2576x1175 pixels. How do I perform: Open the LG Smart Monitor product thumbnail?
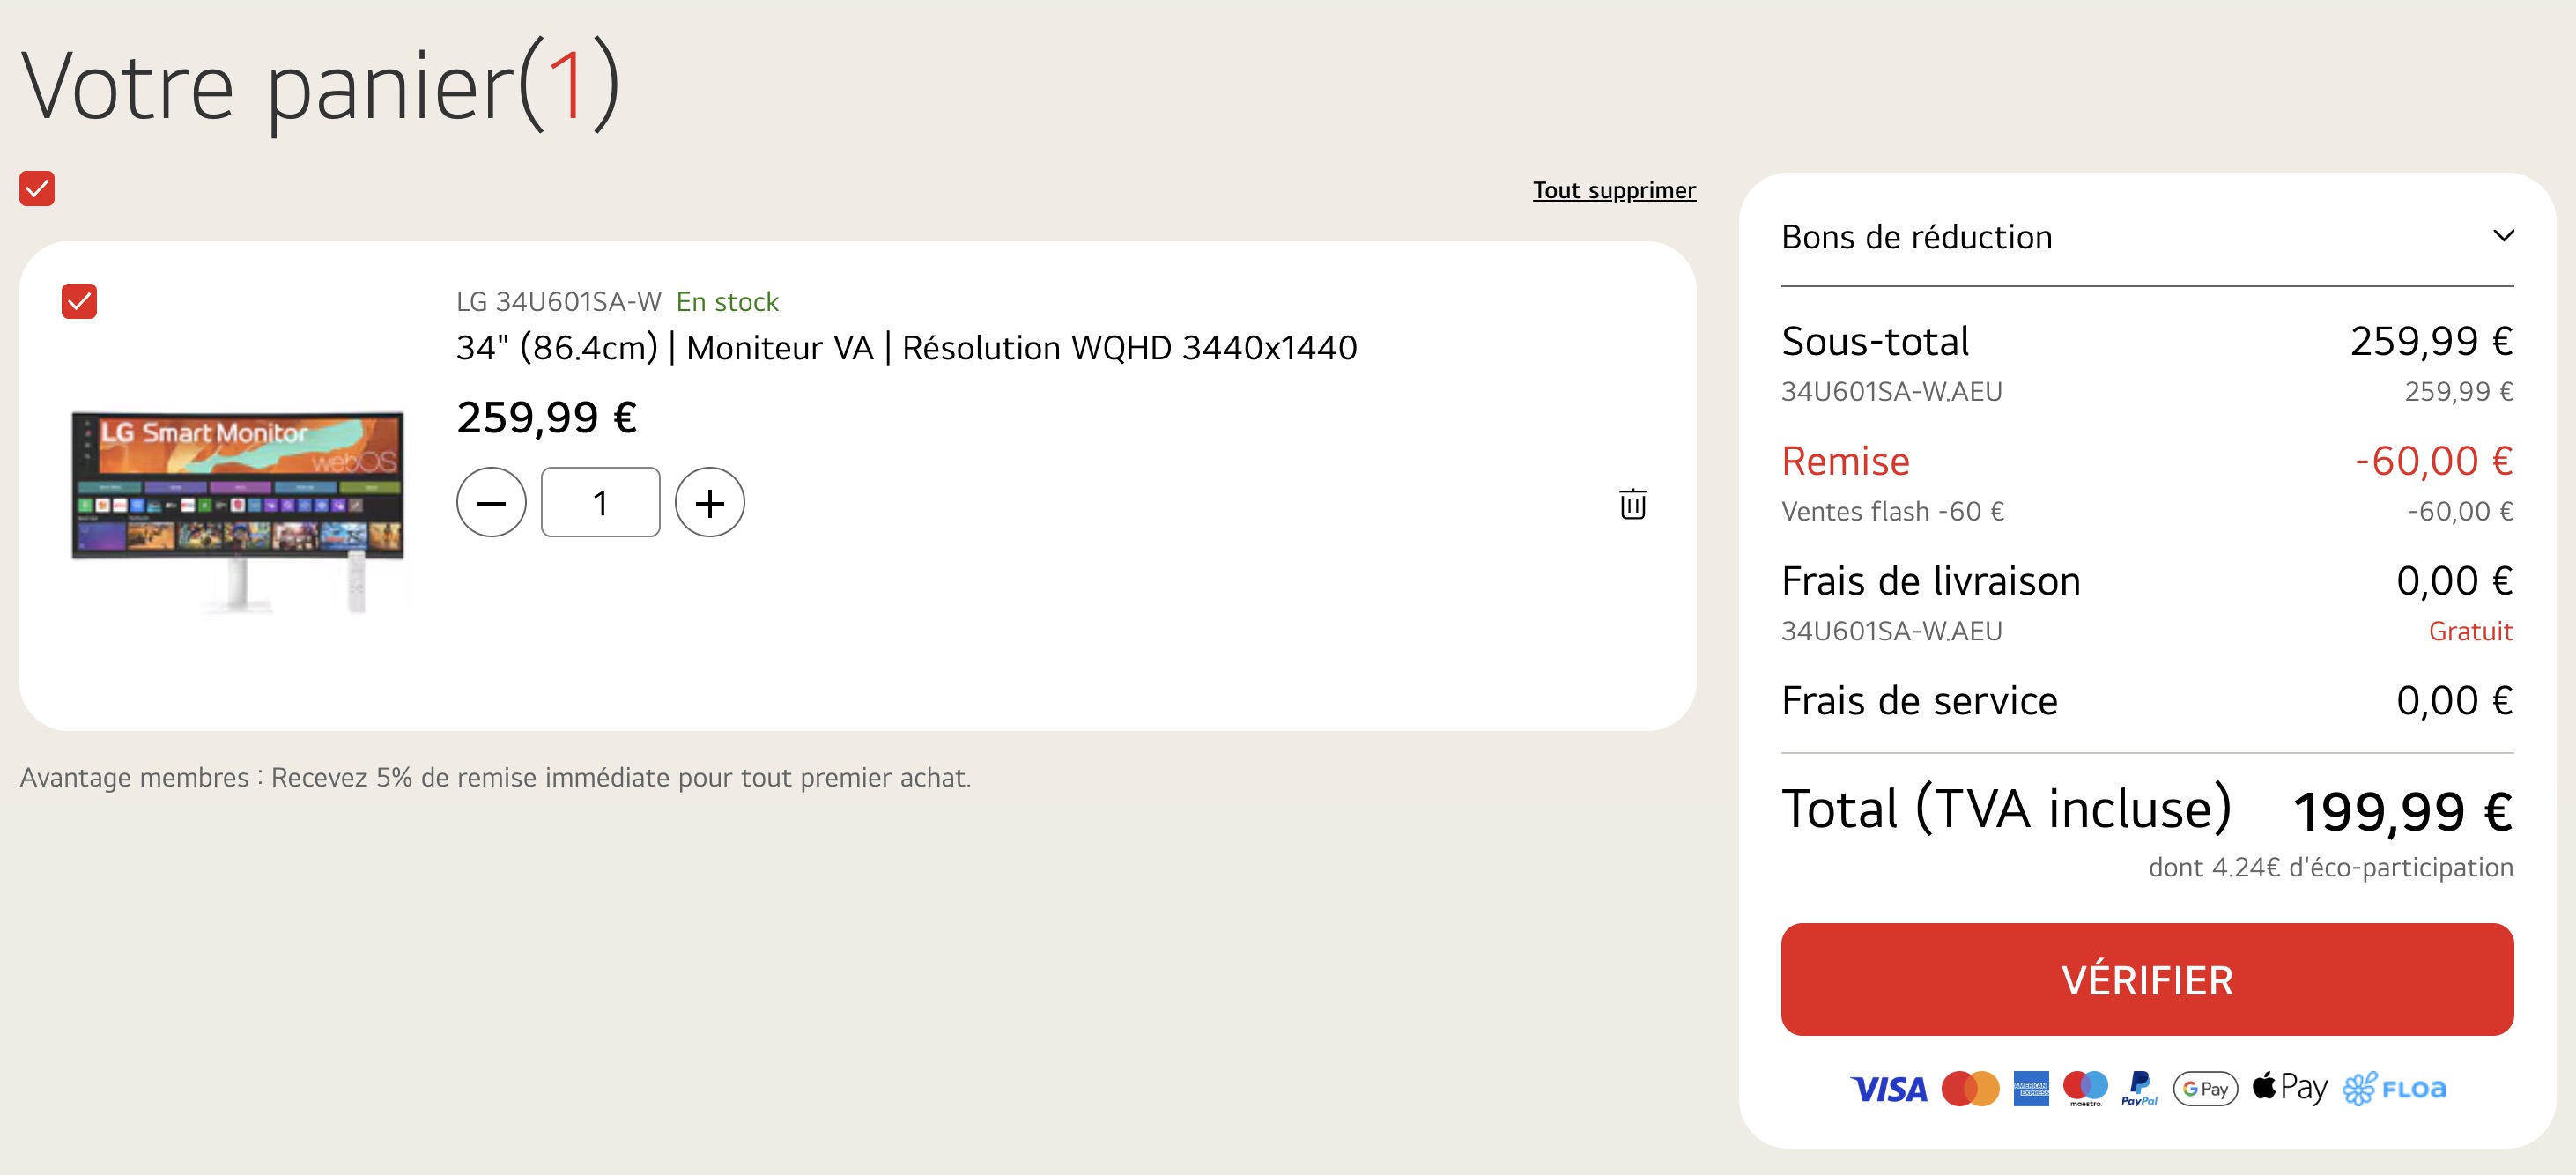pyautogui.click(x=238, y=510)
